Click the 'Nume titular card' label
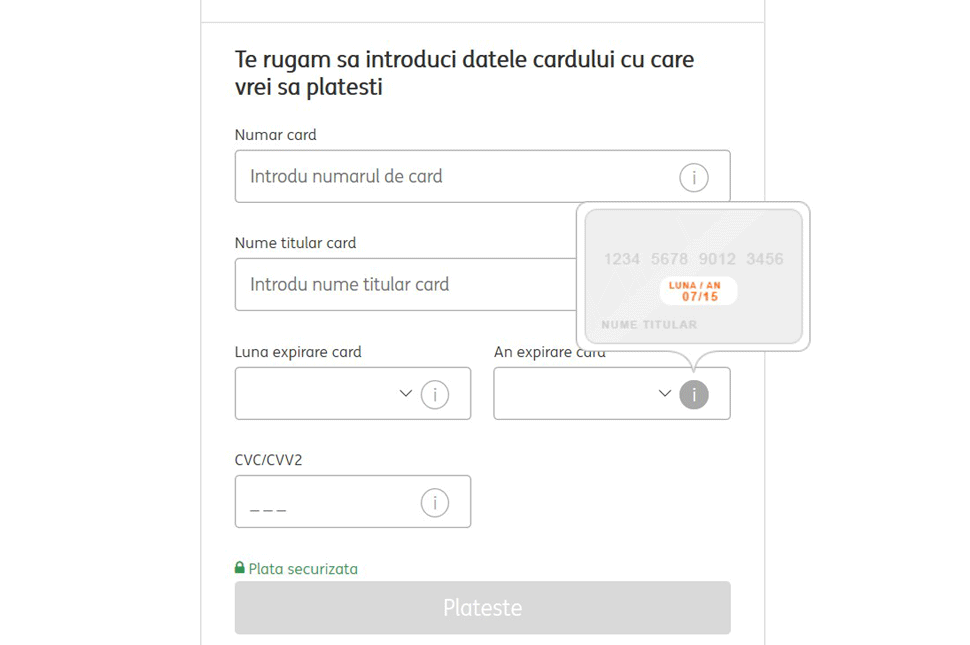 [295, 243]
